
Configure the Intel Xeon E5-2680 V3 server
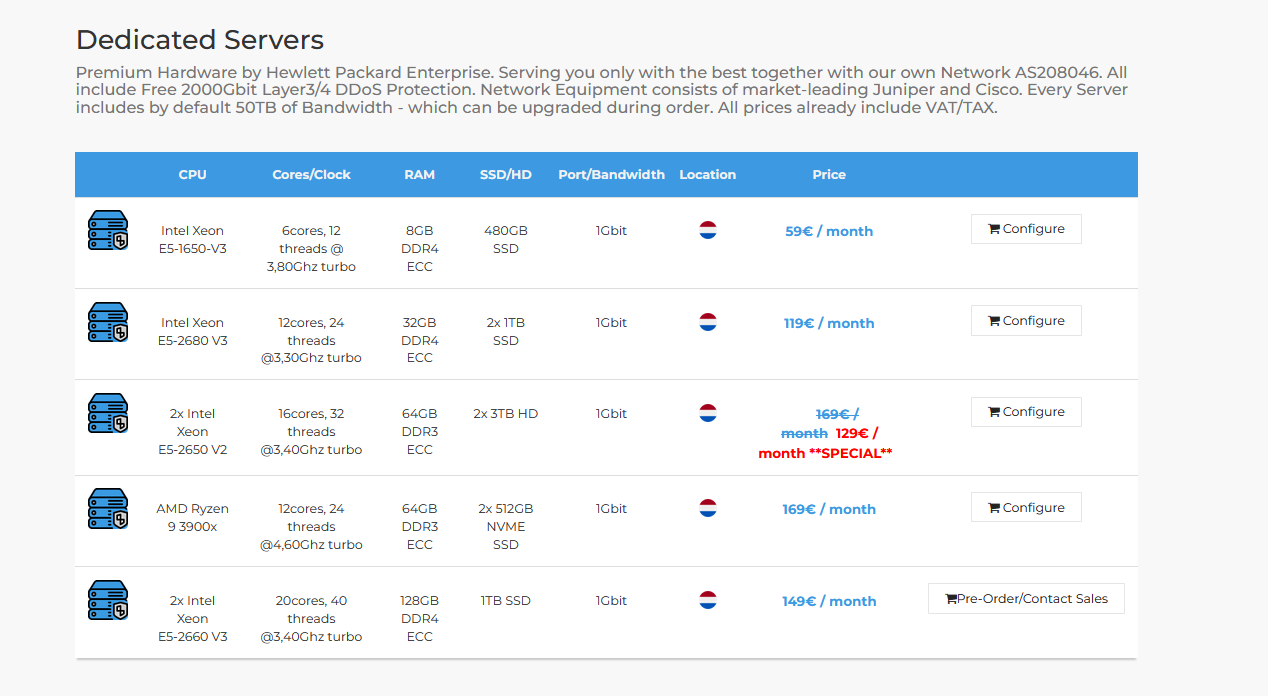click(x=1025, y=321)
